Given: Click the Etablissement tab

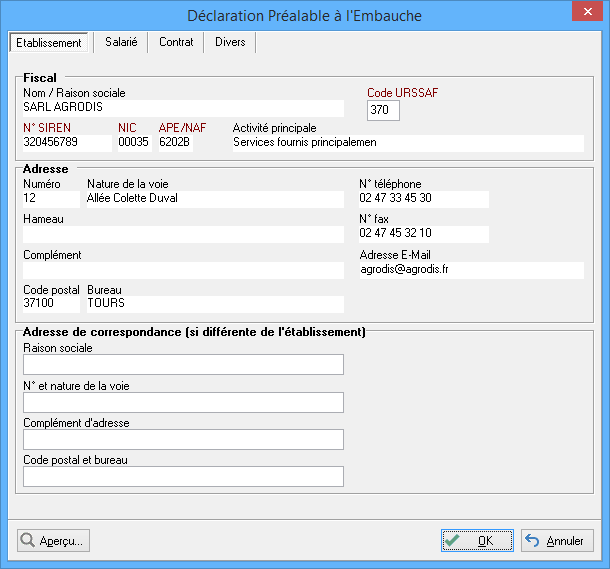Looking at the screenshot, I should click(49, 43).
